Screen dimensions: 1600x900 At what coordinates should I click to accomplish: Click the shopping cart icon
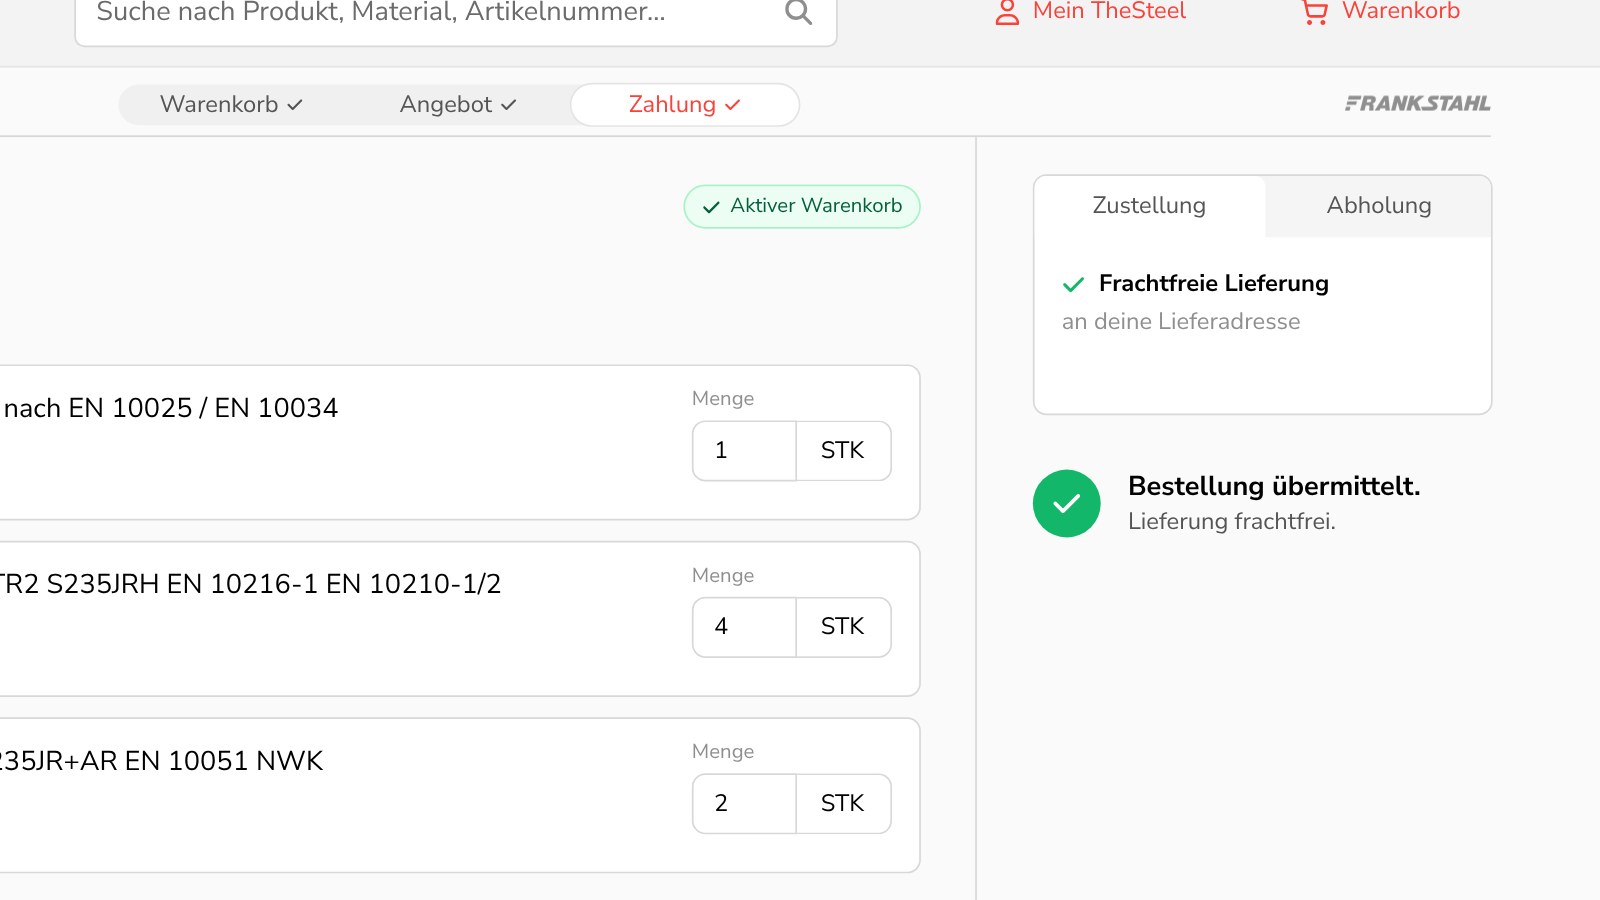point(1315,12)
